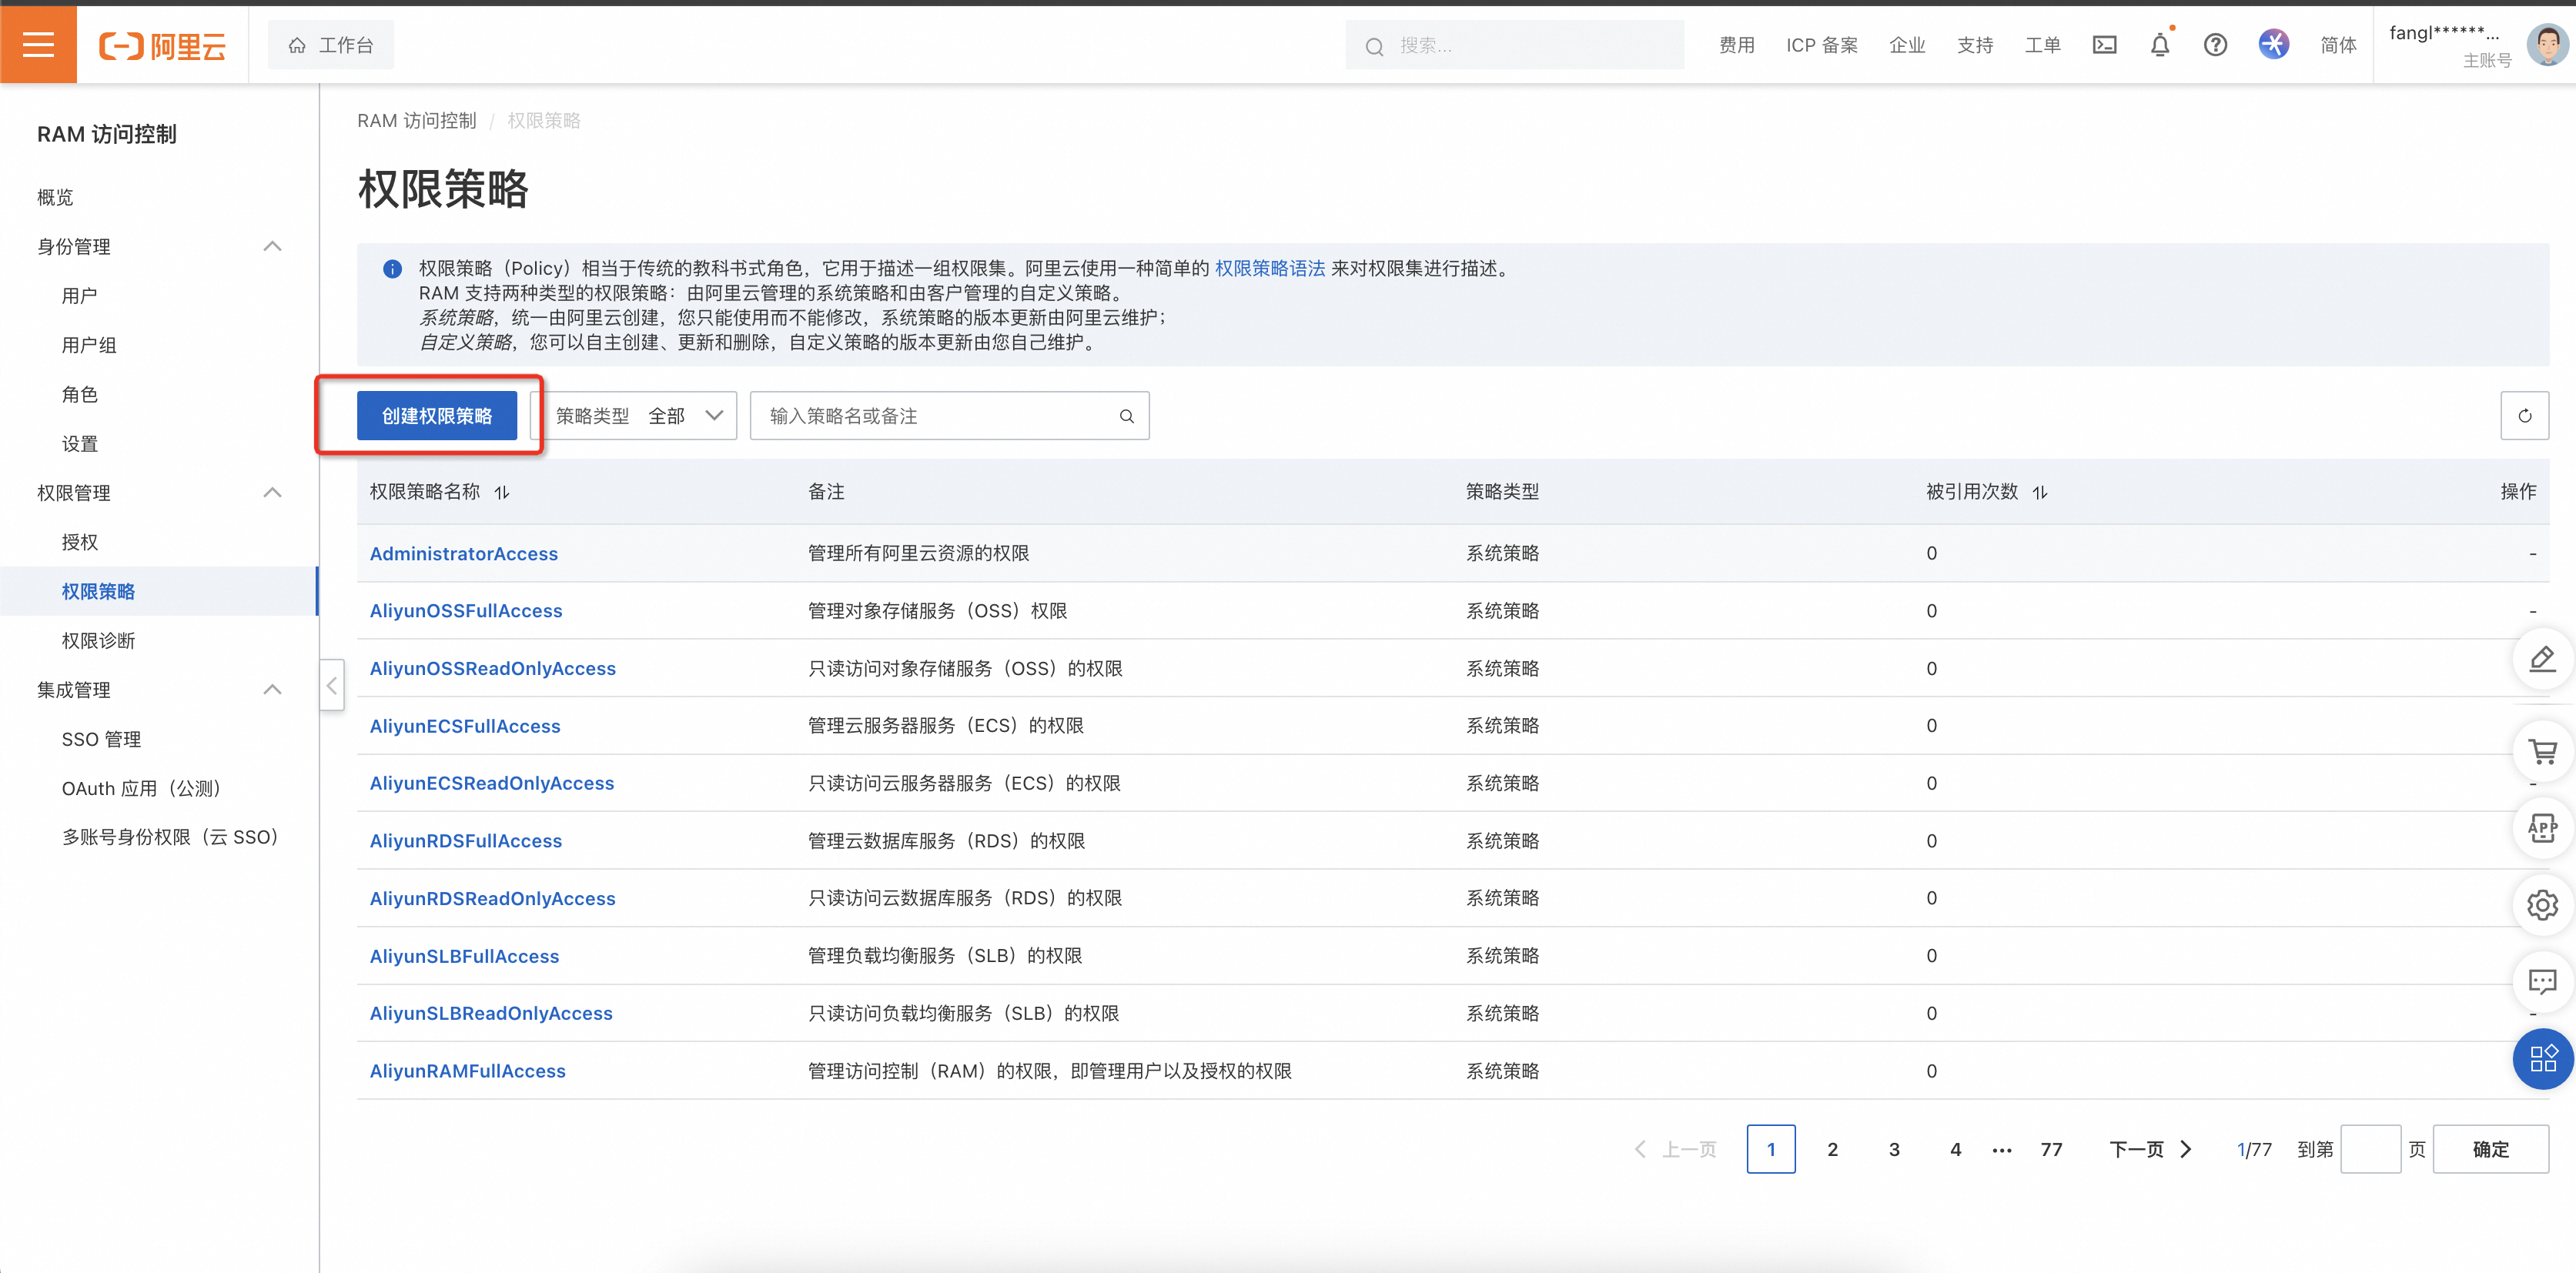Open AliyunECSFullAccess policy
This screenshot has height=1273, width=2576.
point(465,726)
